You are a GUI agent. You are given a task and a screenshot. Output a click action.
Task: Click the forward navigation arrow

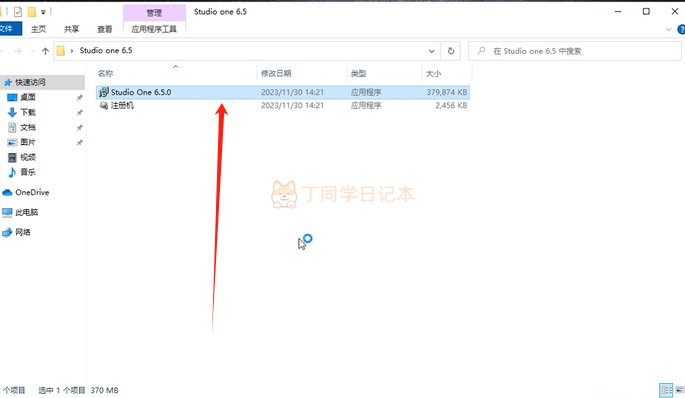click(18, 51)
